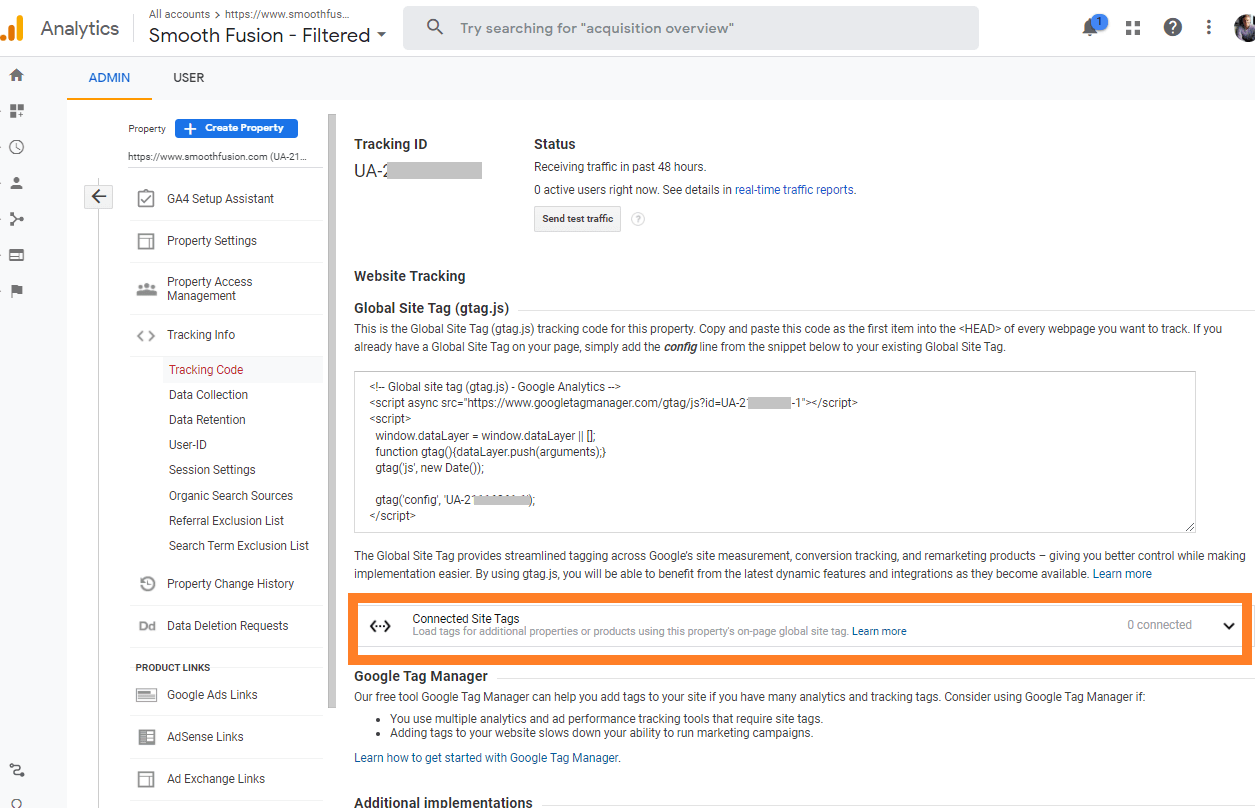Open Search Term Exclusion List

click(239, 546)
